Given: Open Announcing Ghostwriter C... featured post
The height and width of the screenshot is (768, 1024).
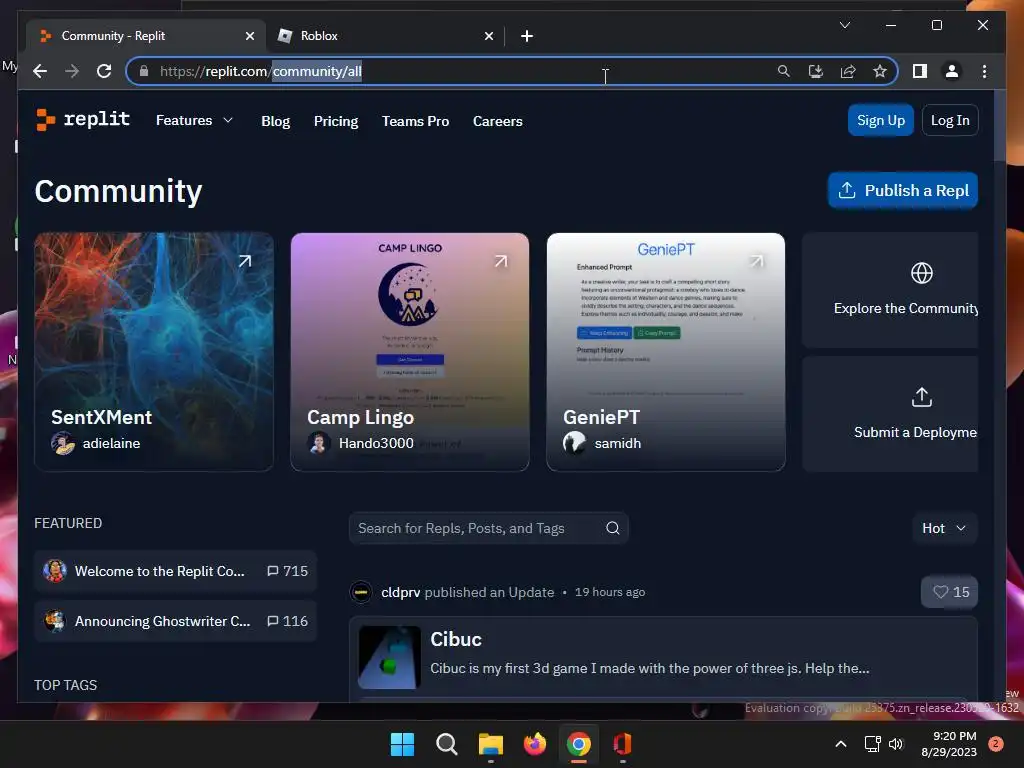Looking at the screenshot, I should pyautogui.click(x=175, y=621).
